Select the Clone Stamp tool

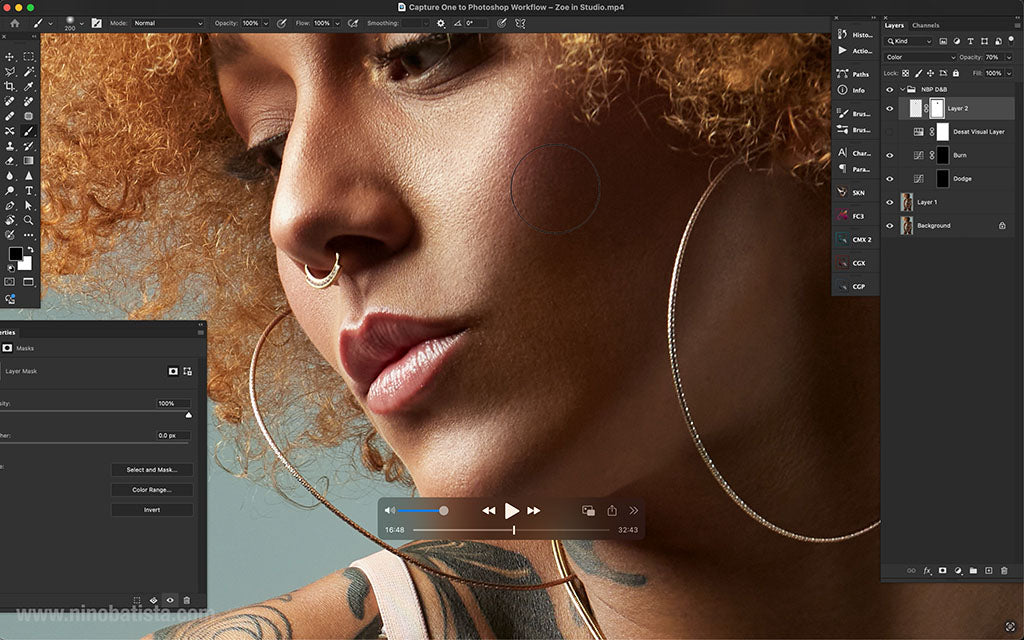[x=11, y=148]
